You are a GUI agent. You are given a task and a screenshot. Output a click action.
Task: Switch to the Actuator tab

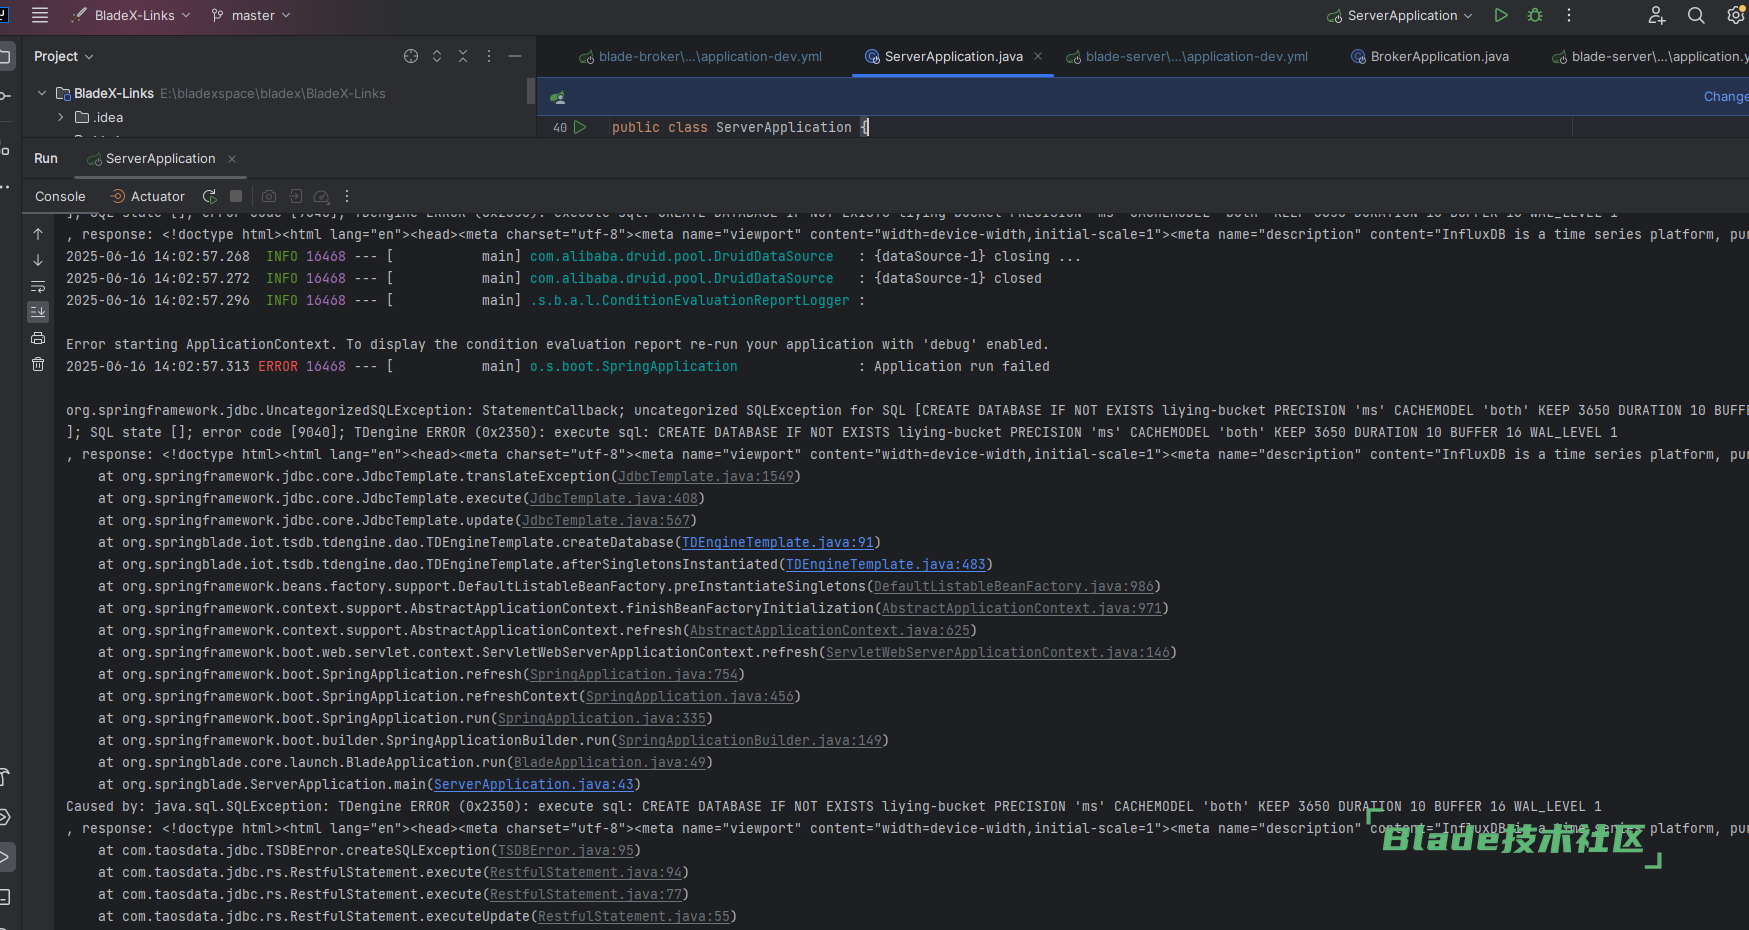click(x=148, y=196)
